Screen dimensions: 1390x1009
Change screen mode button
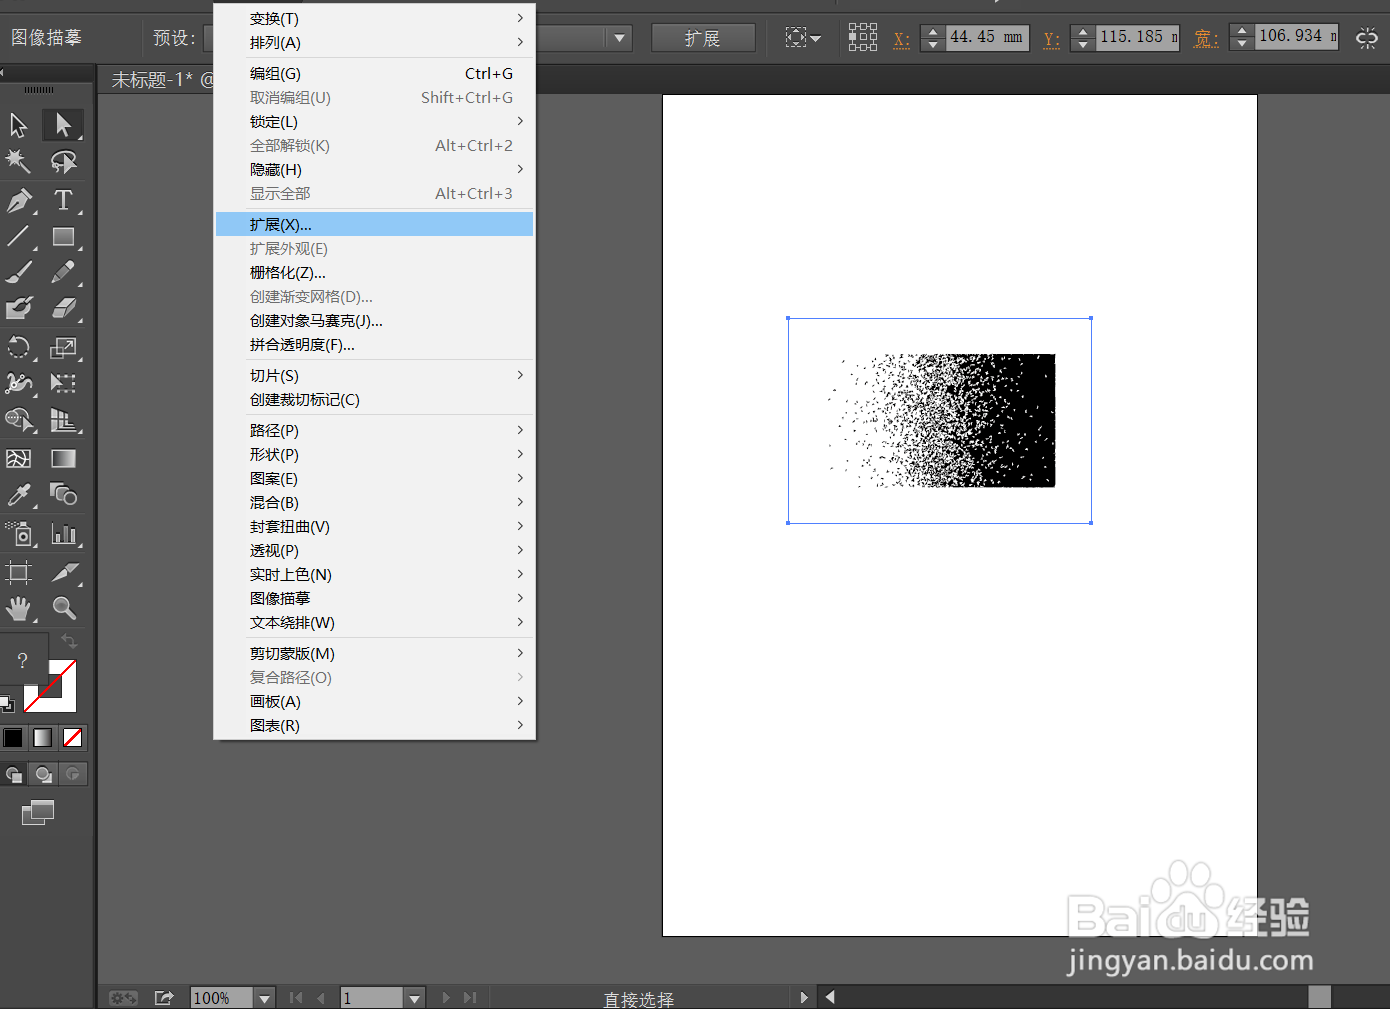point(37,813)
